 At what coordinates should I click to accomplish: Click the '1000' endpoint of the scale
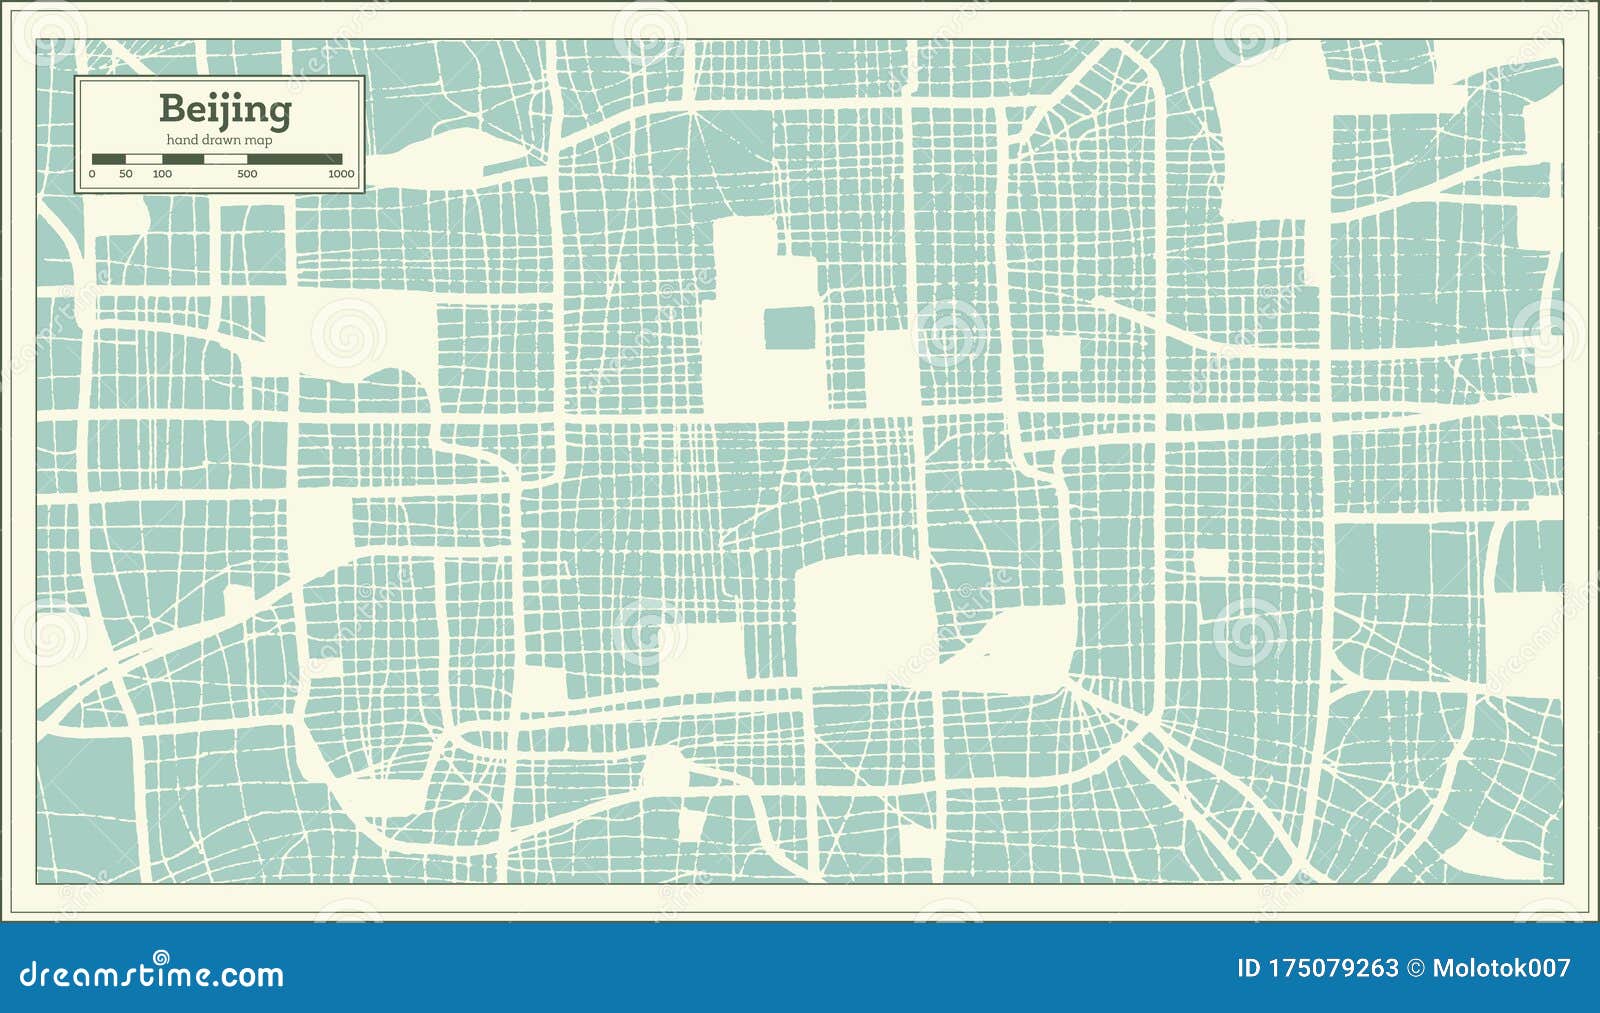pyautogui.click(x=342, y=173)
